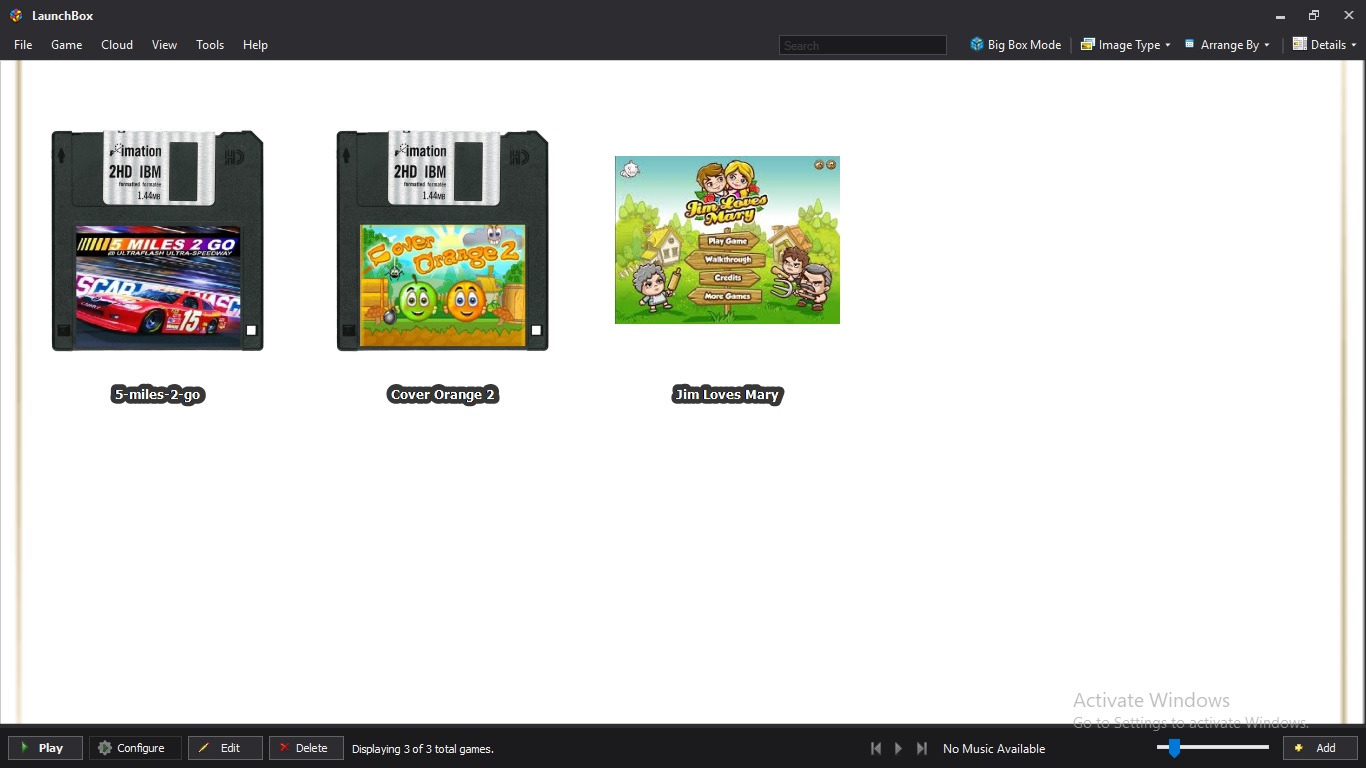Open the View menu

point(164,45)
